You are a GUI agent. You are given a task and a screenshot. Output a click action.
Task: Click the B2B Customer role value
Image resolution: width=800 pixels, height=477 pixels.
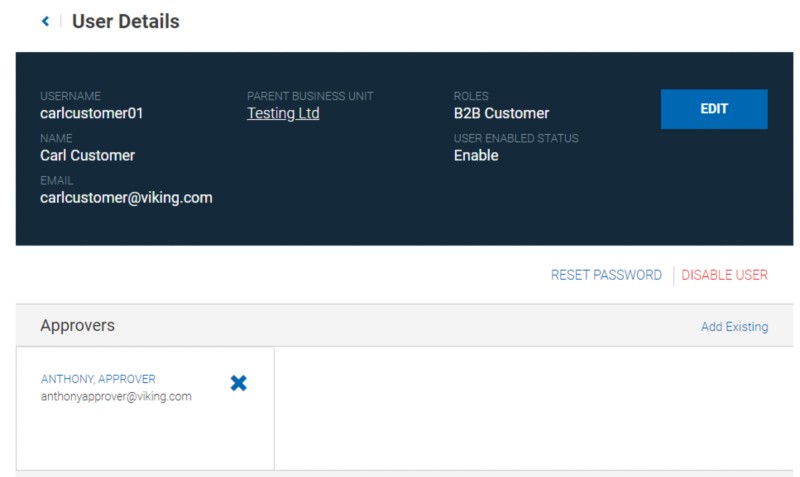click(501, 113)
